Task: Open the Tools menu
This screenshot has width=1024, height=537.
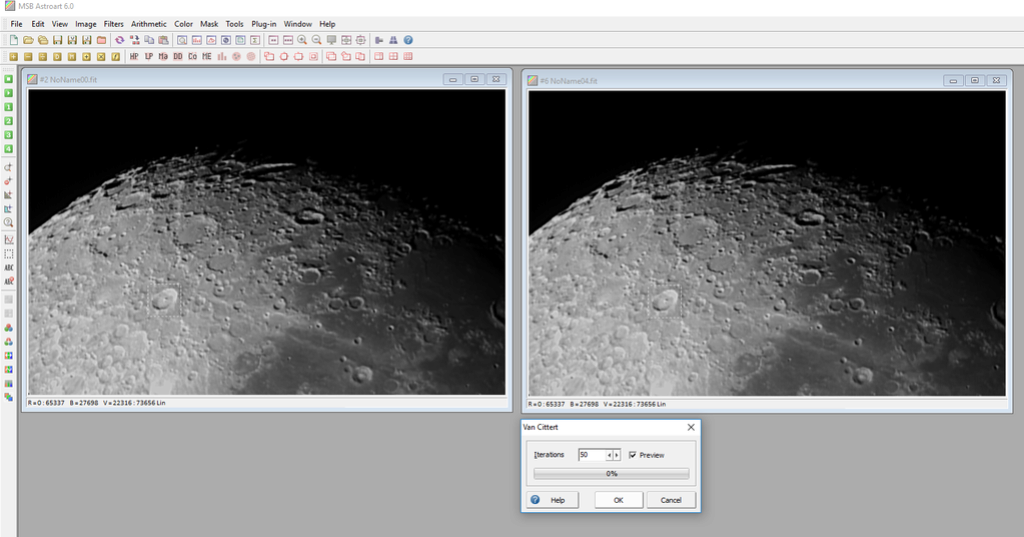Action: [x=234, y=24]
